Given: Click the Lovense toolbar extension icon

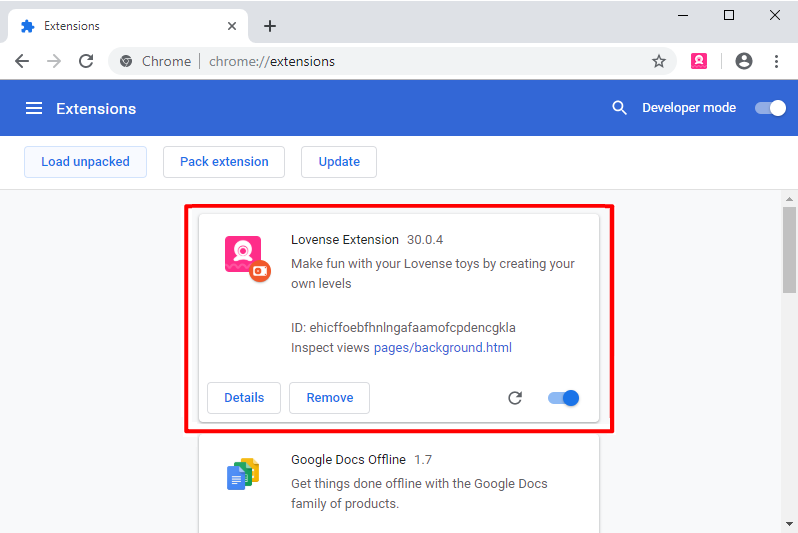Looking at the screenshot, I should [699, 61].
